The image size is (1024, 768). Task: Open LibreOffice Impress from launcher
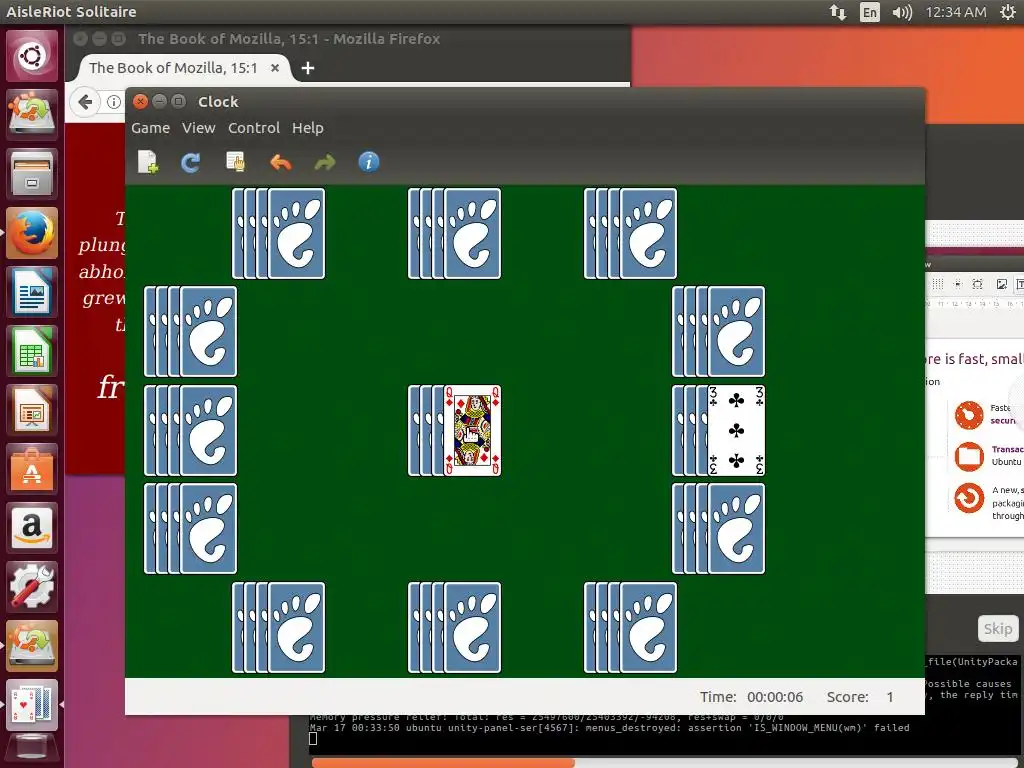32,409
